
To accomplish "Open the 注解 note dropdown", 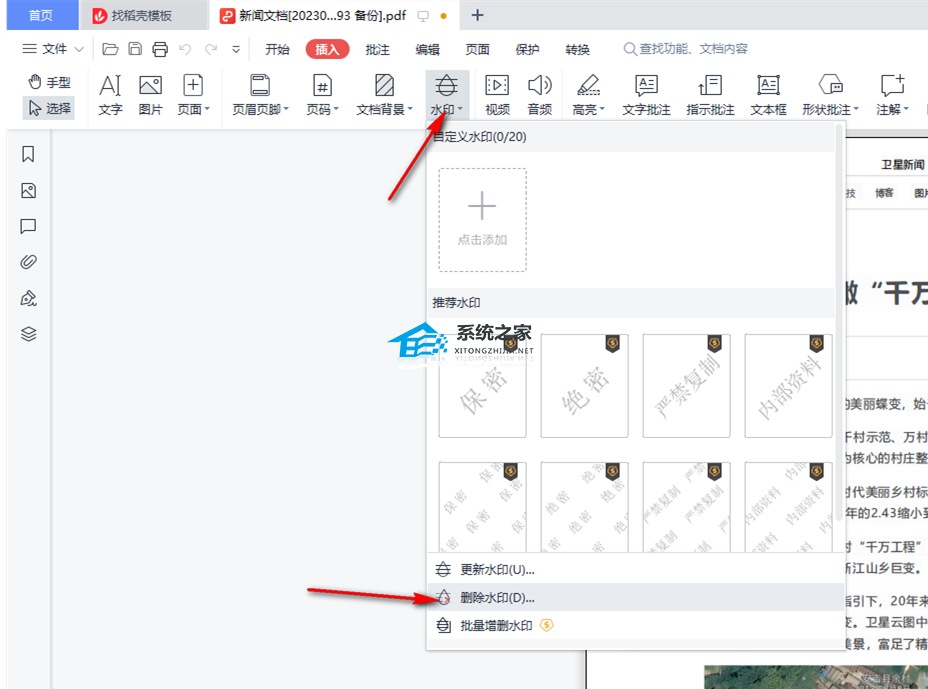I will (x=892, y=95).
